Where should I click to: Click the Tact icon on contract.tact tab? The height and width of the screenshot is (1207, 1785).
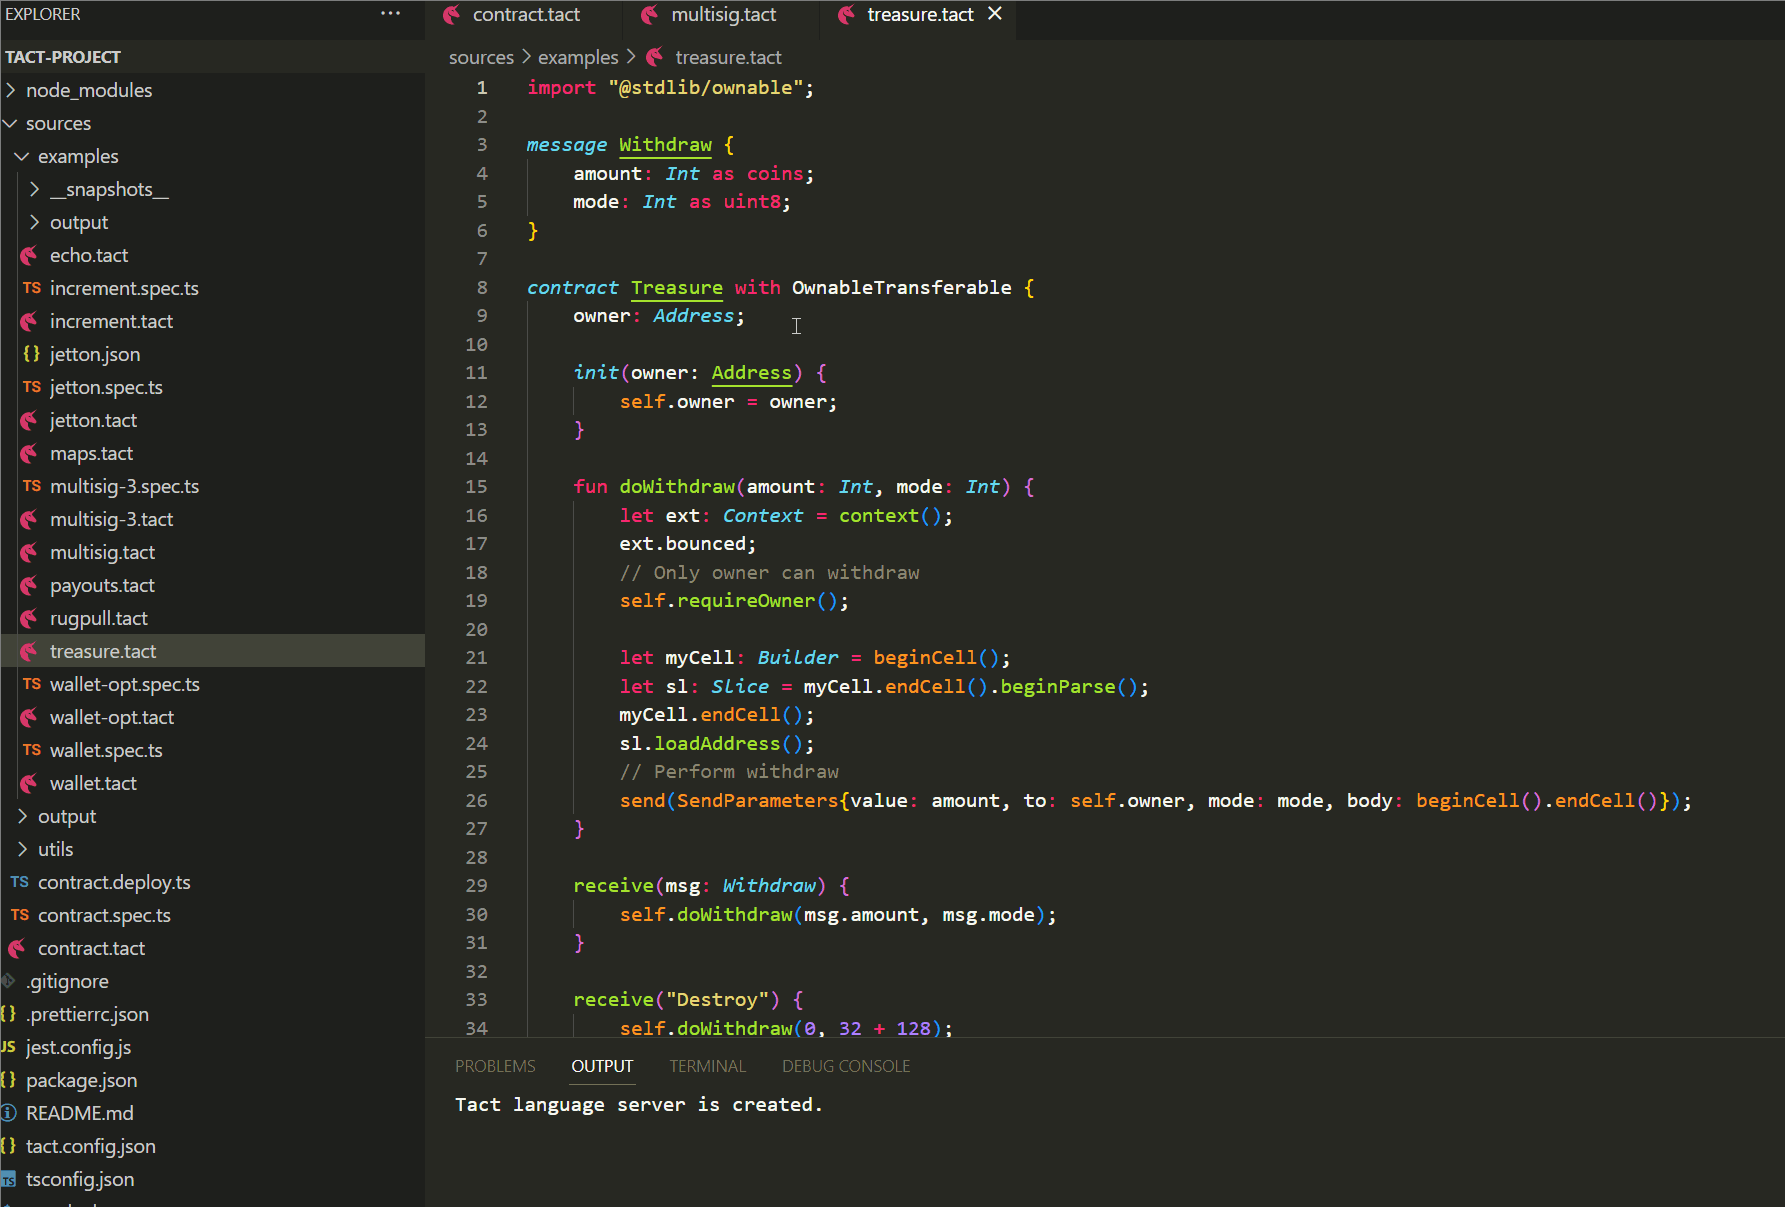coord(452,15)
